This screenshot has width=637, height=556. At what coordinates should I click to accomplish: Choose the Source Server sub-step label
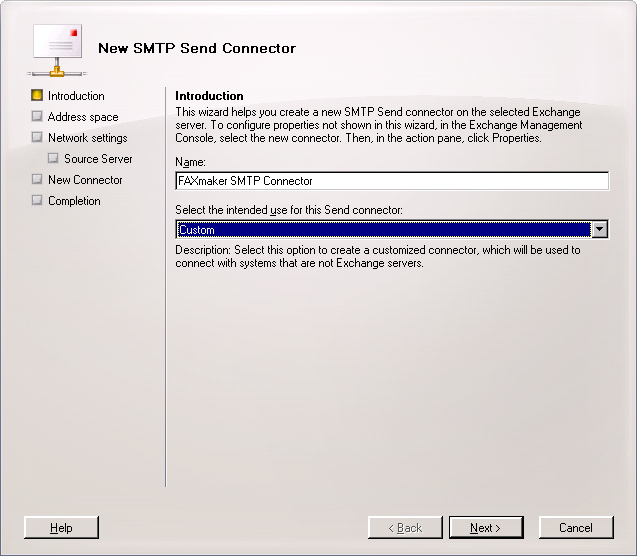[98, 159]
